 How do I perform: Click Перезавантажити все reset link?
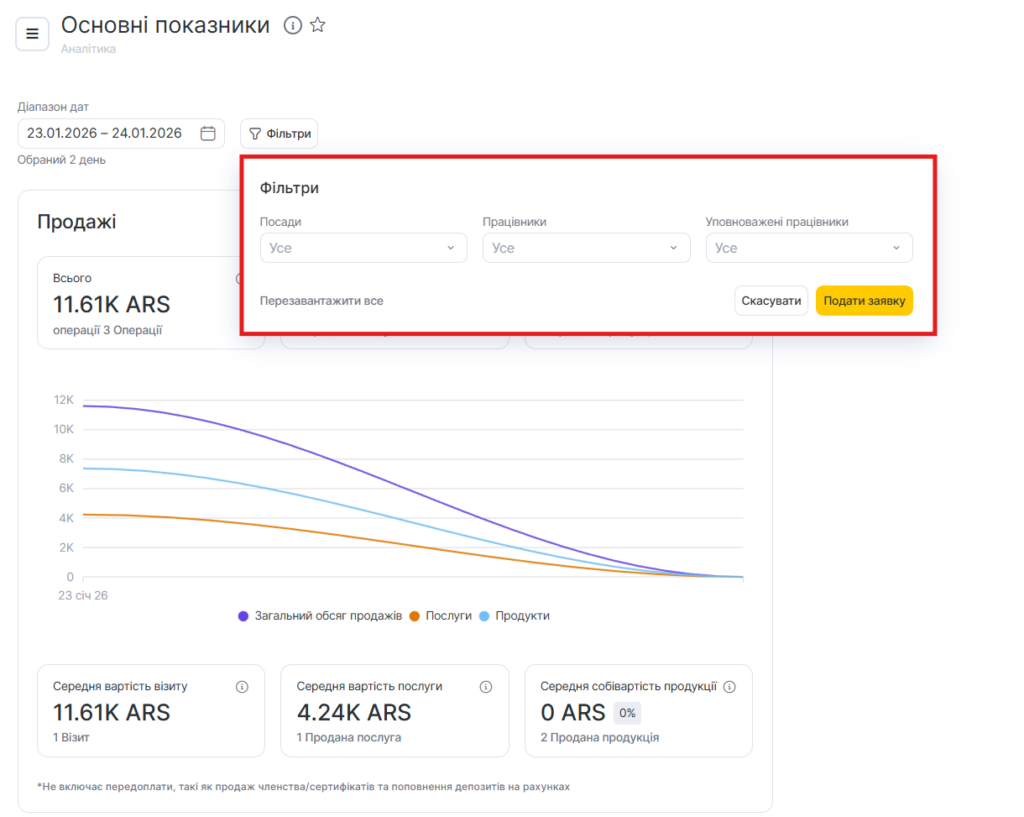321,301
